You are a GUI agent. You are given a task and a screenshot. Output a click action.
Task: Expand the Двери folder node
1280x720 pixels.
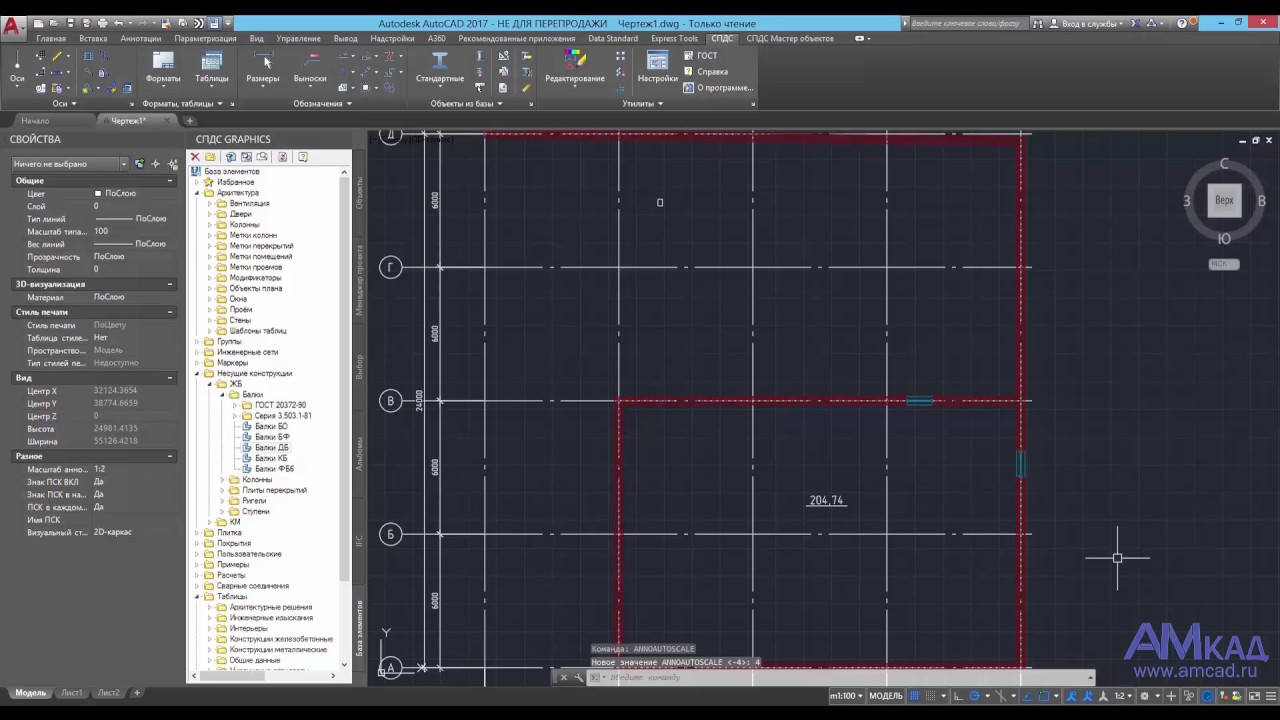[x=210, y=214]
